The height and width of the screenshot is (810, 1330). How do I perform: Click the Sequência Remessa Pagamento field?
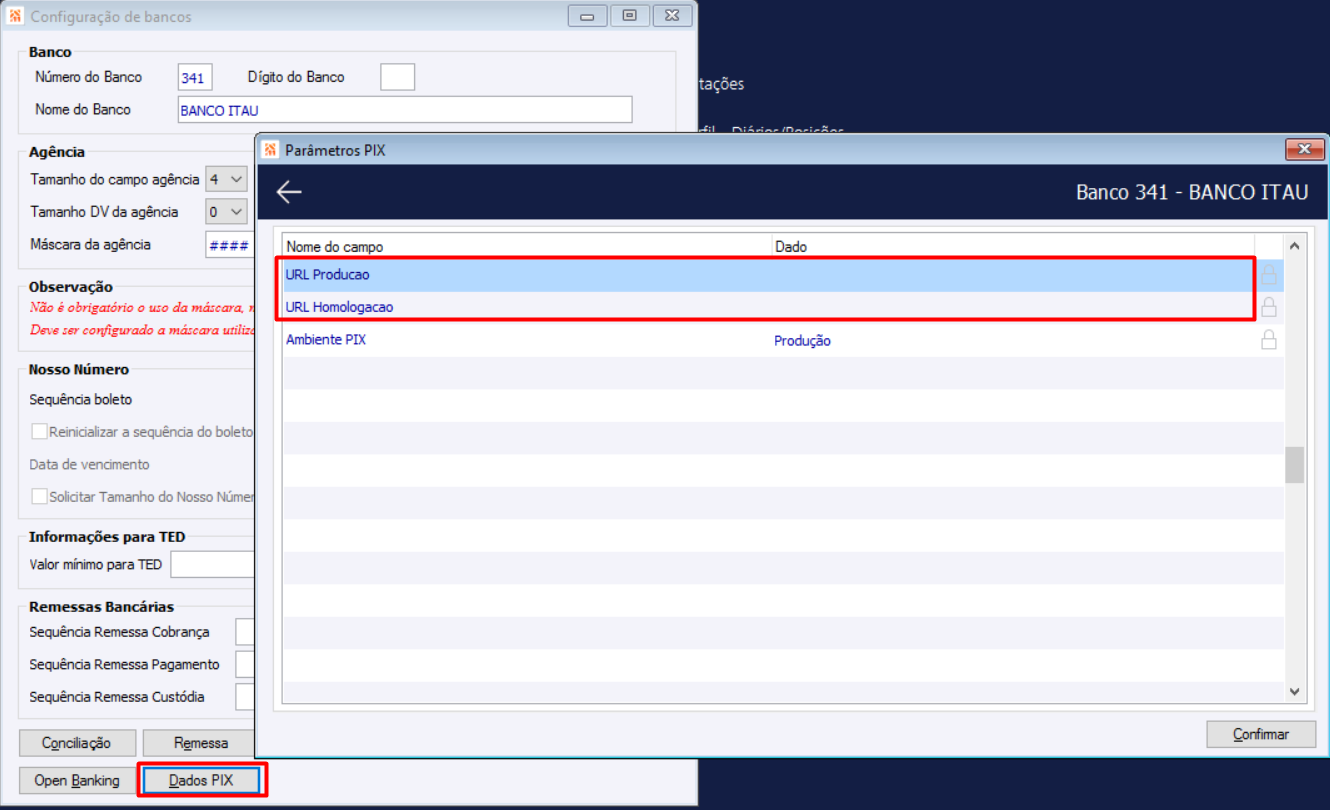246,664
